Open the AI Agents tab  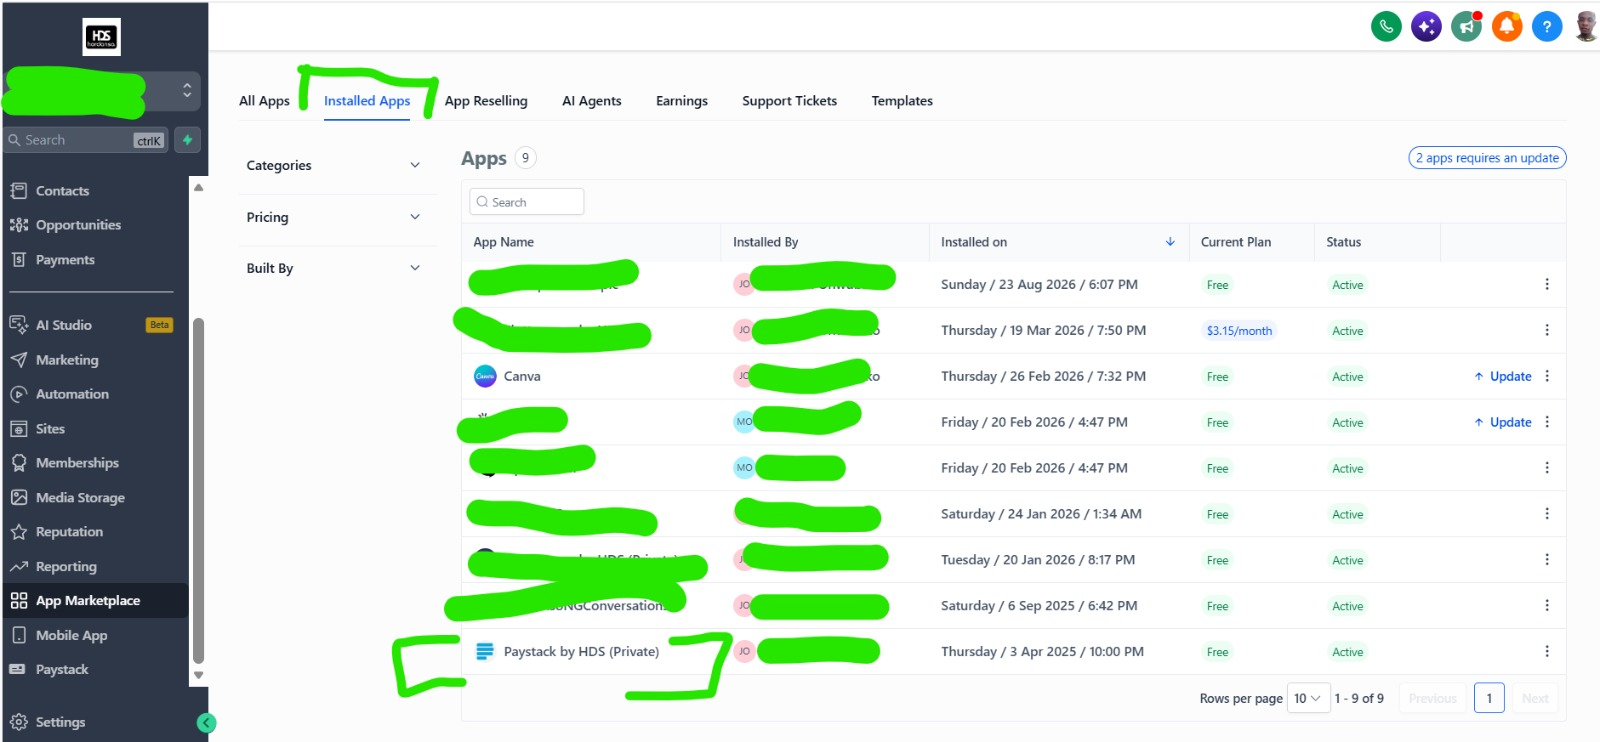click(592, 101)
